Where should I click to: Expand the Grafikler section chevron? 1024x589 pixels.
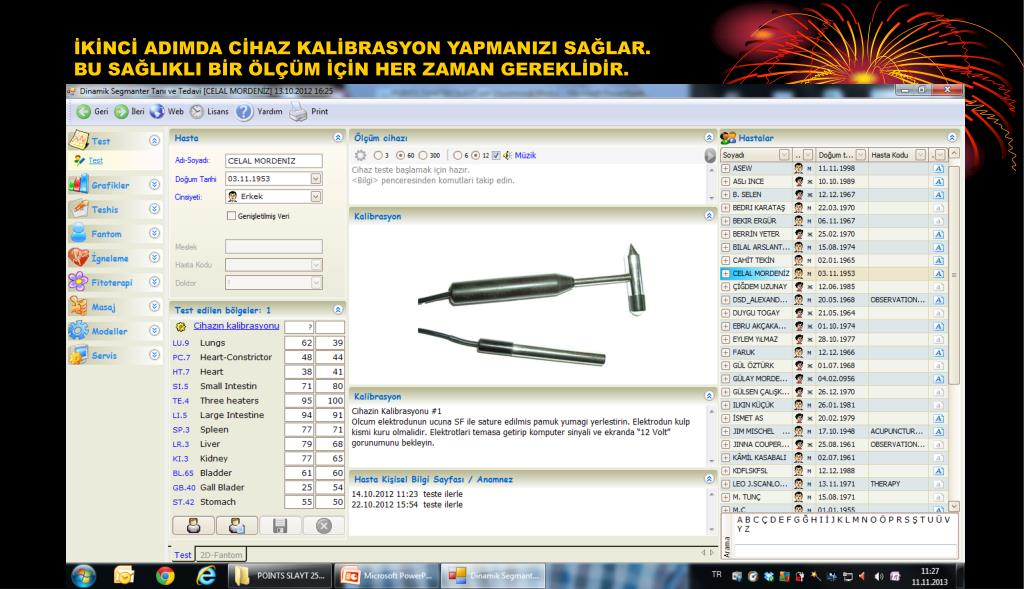(x=154, y=185)
